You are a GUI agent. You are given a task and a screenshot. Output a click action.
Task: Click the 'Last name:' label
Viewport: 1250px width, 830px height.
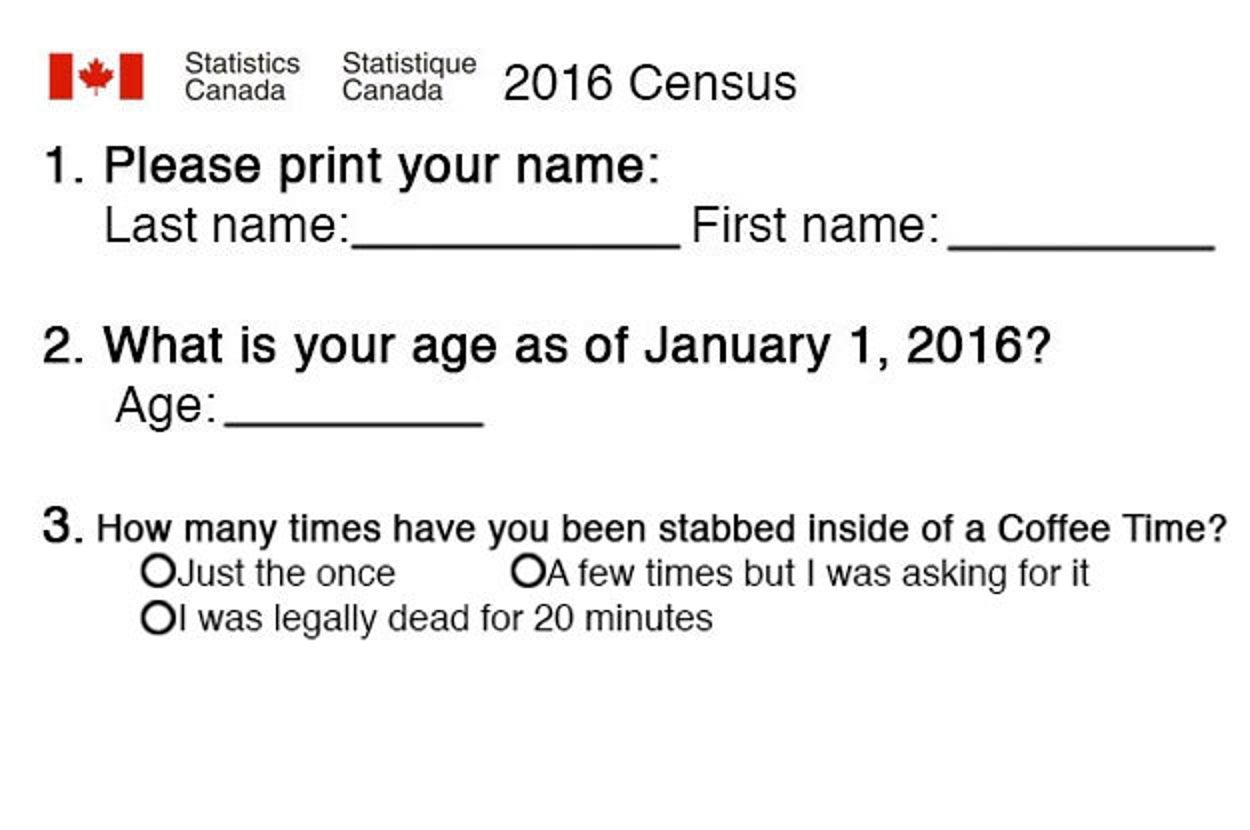pyautogui.click(x=226, y=226)
